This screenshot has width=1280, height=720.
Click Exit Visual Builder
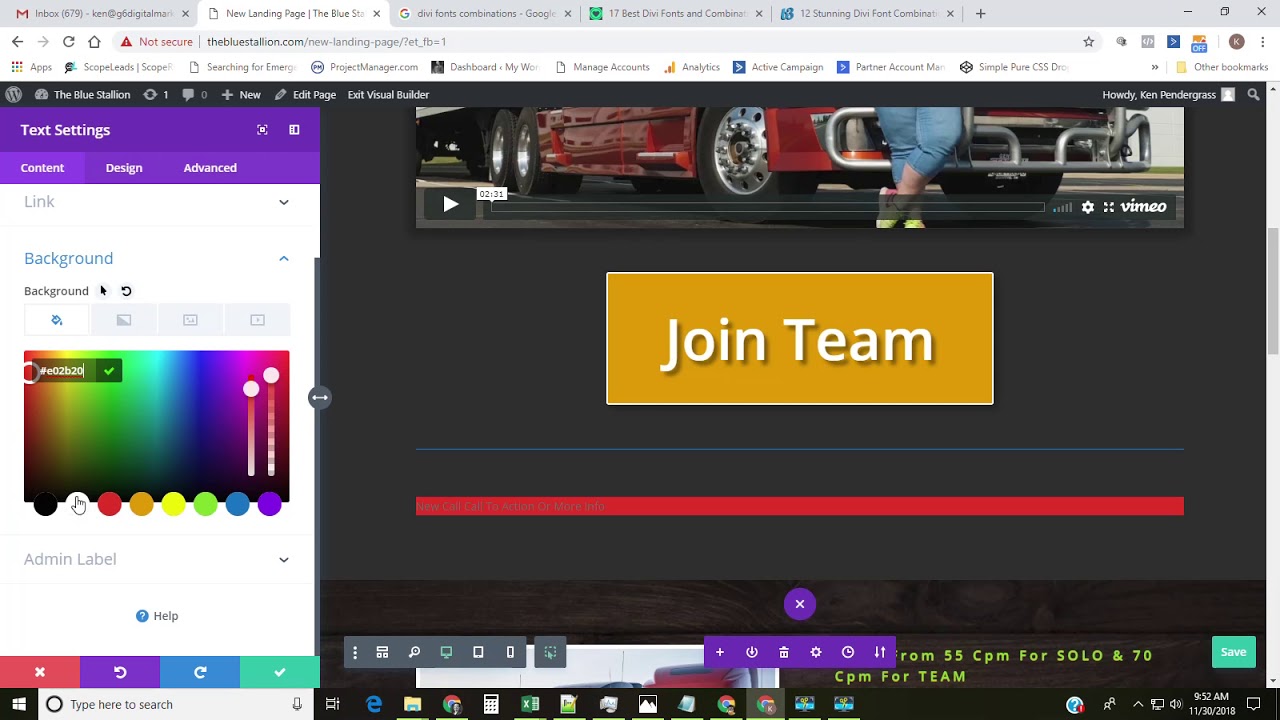point(388,95)
